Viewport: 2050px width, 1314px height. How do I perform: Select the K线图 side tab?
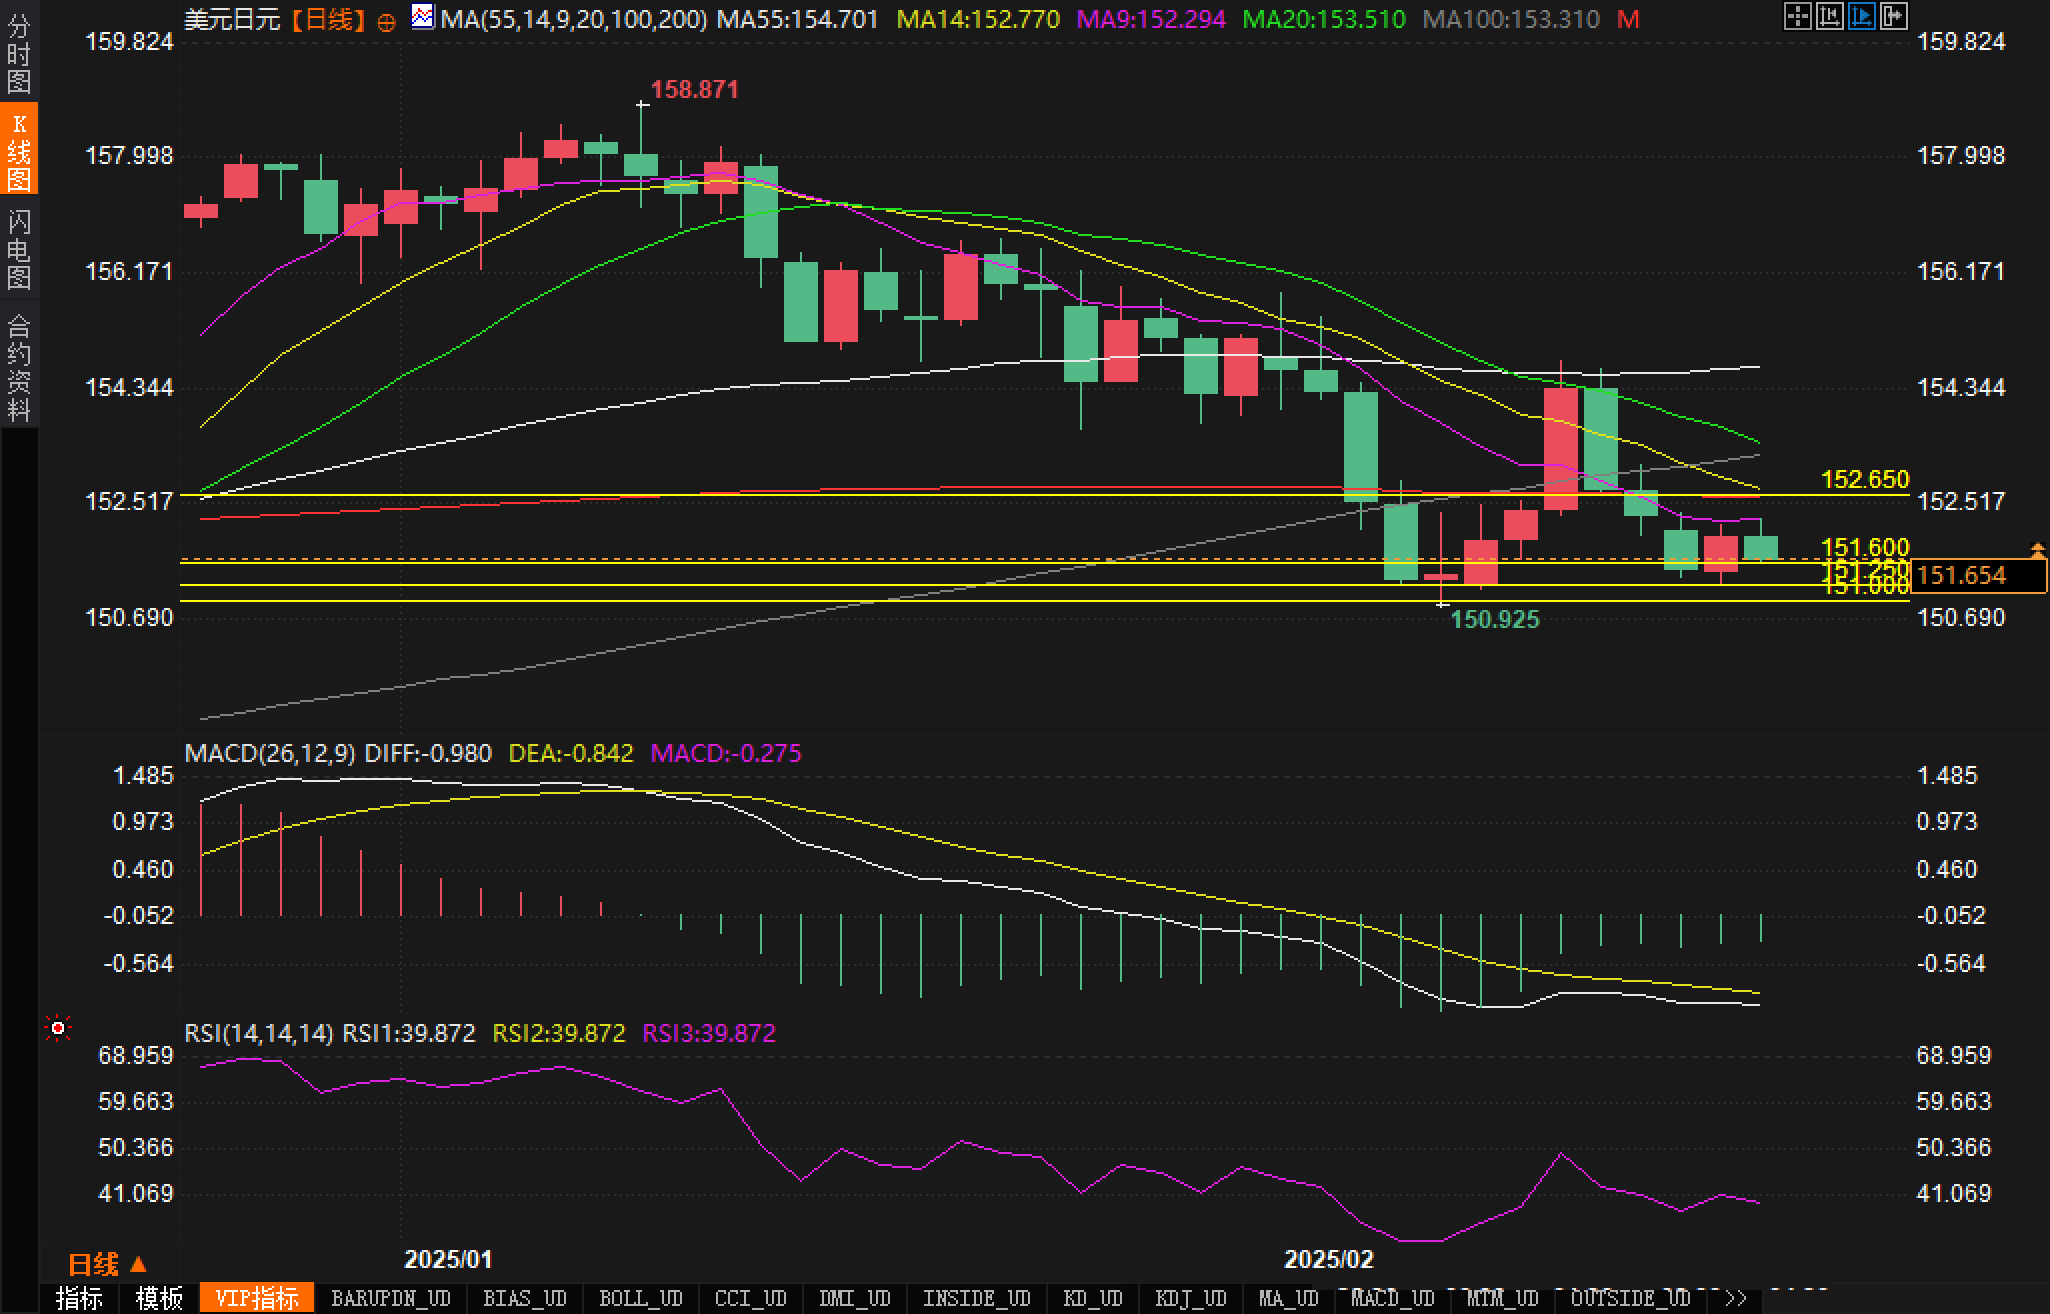[19, 150]
